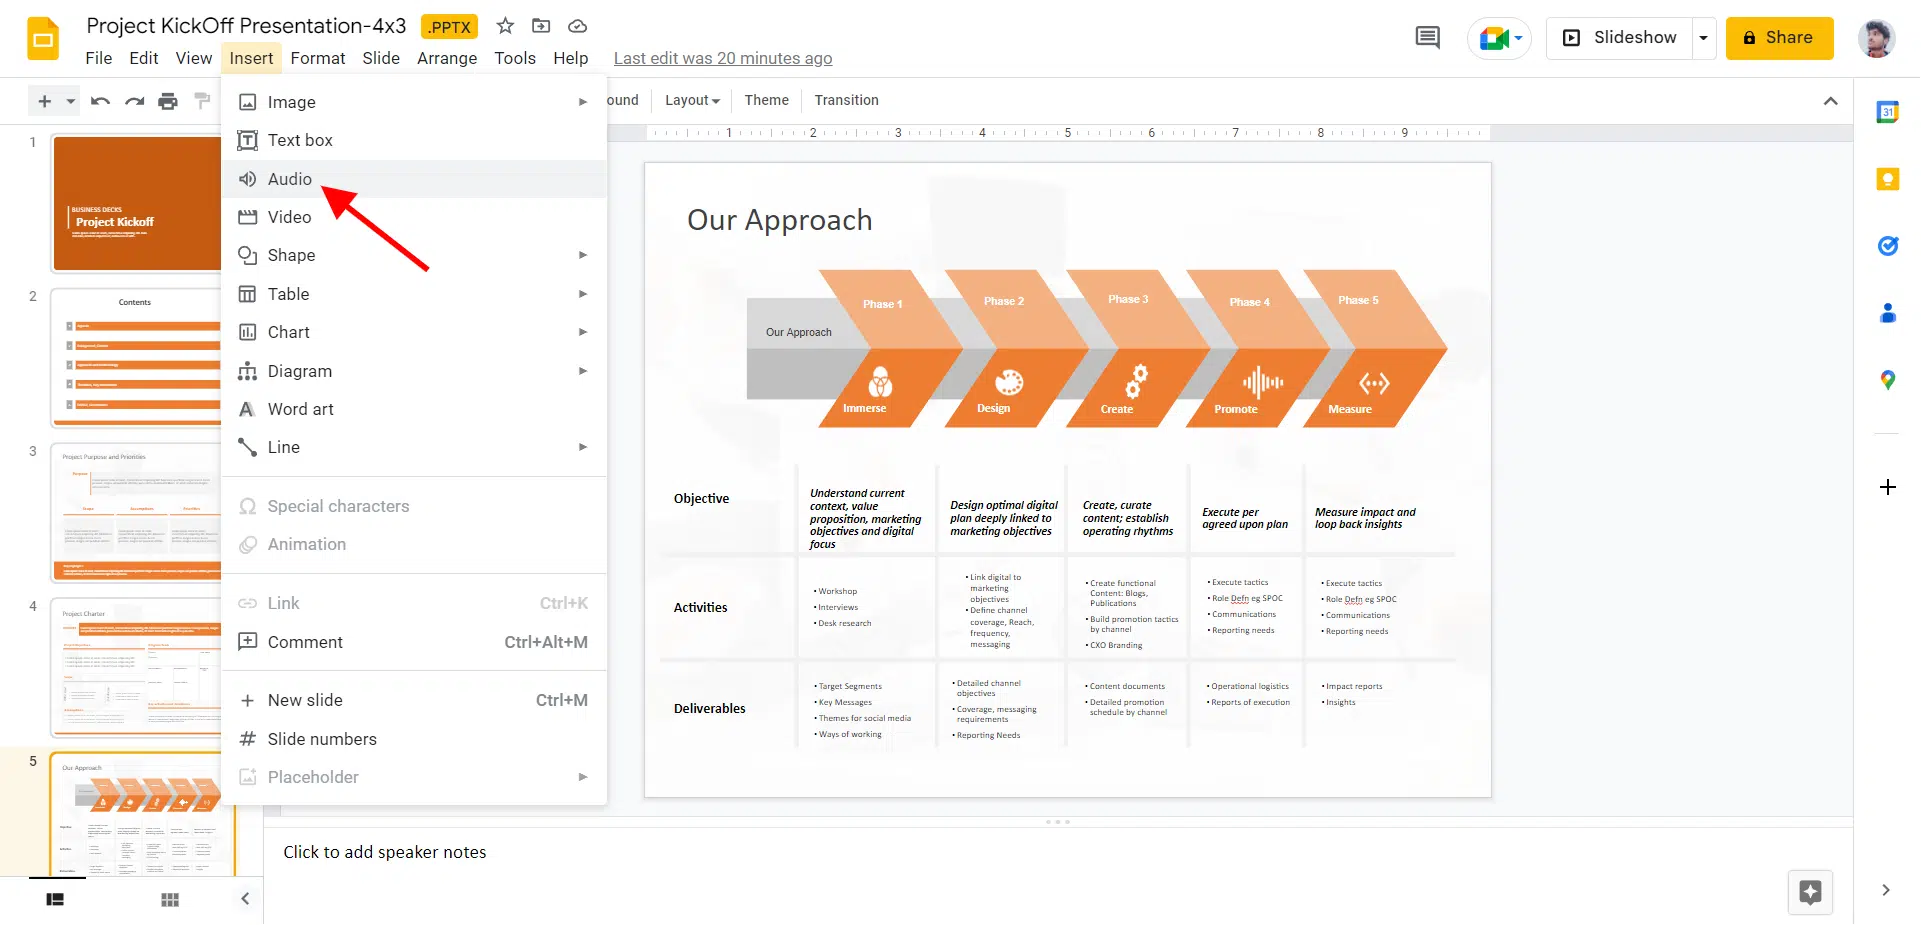Open Google Calendar side panel icon
Viewport: 1921px width, 925px height.
click(x=1887, y=112)
